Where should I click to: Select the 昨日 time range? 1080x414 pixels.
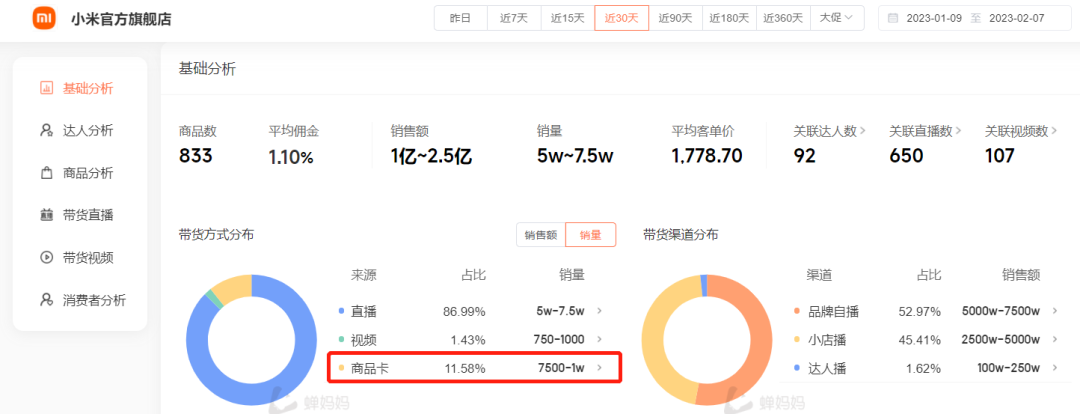pyautogui.click(x=460, y=19)
